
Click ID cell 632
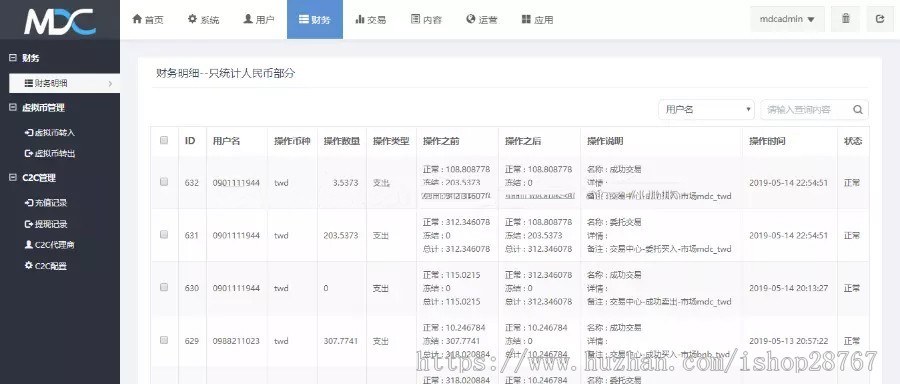192,183
